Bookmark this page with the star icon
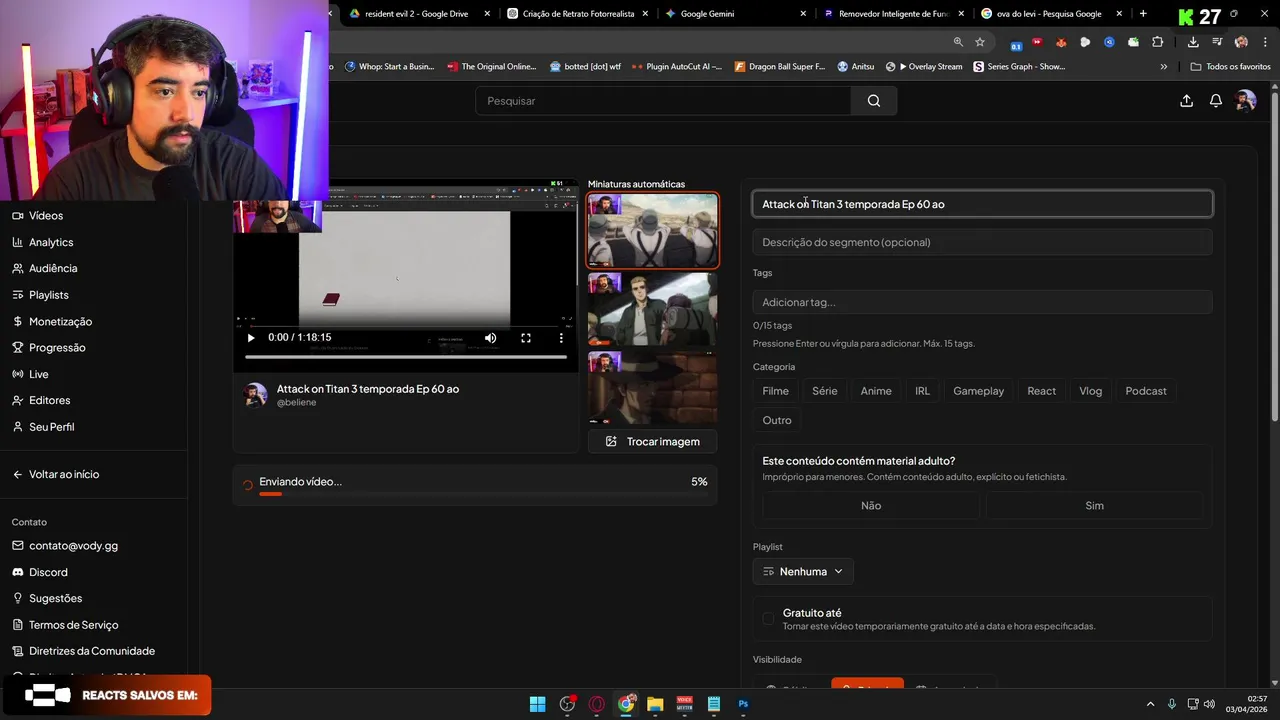Image resolution: width=1280 pixels, height=720 pixels. 980,42
